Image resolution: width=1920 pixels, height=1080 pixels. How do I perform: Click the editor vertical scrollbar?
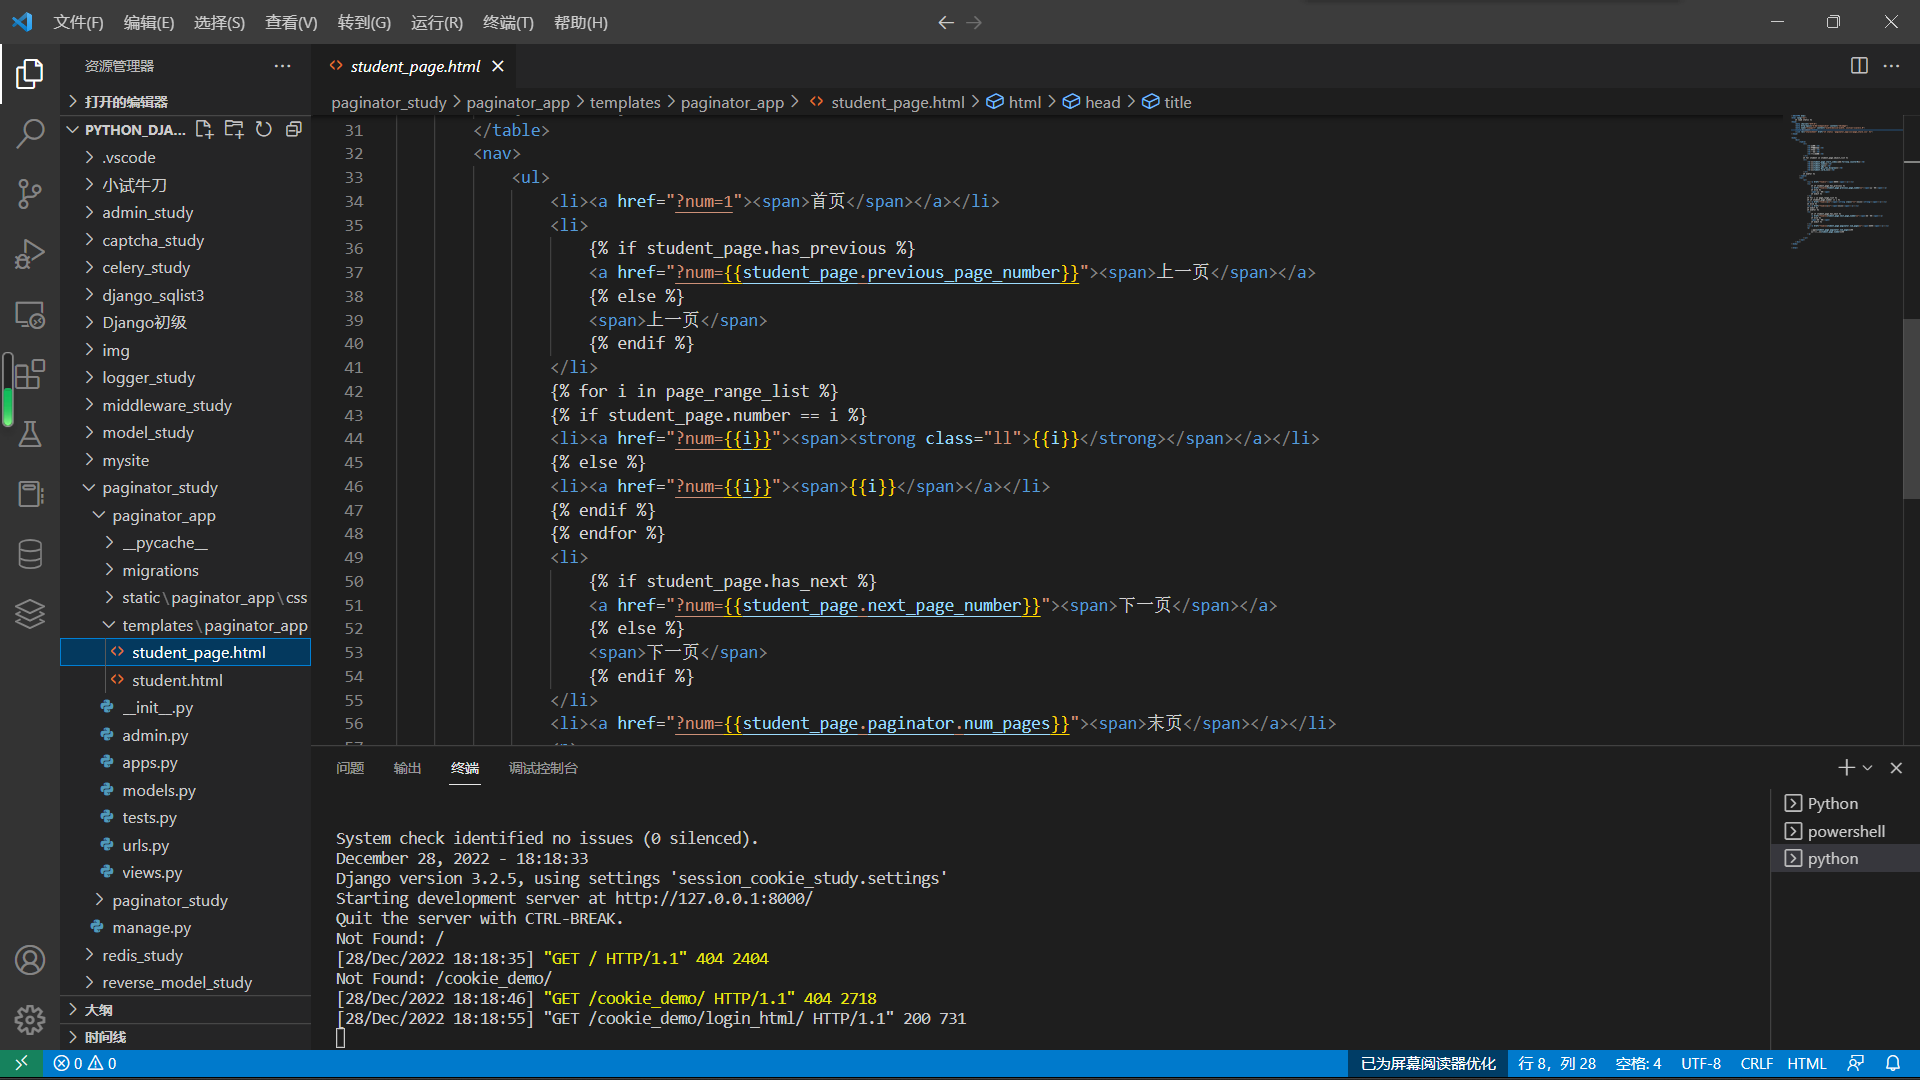[1911, 408]
